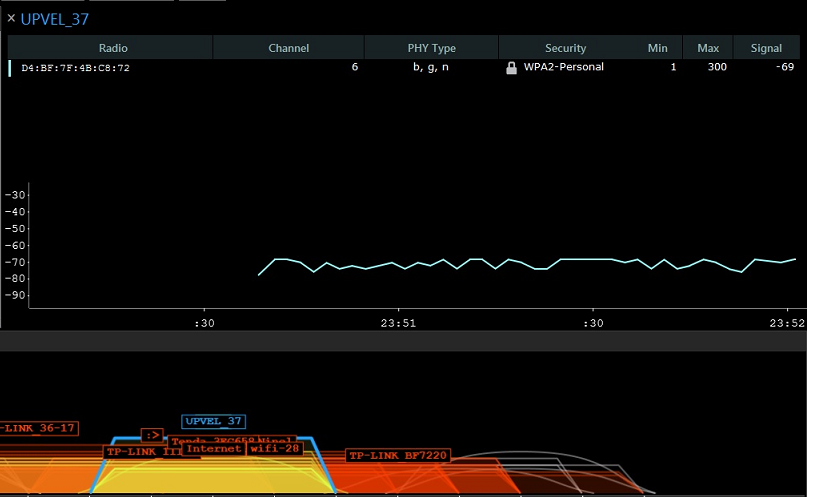Image resolution: width=819 pixels, height=497 pixels.
Task: Click the Internet network label
Action: [x=212, y=449]
